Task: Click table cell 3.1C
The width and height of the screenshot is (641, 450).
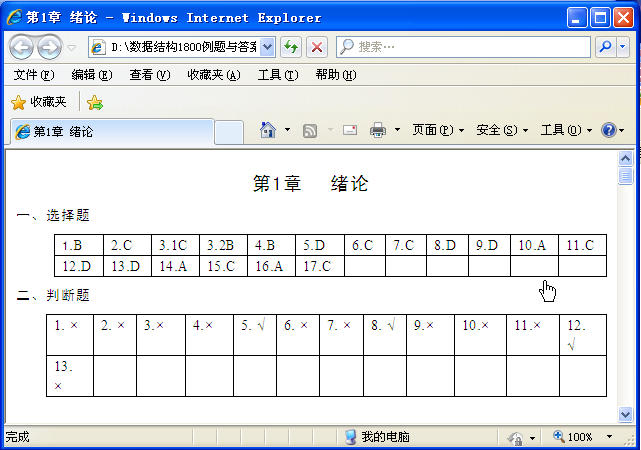Action: pyautogui.click(x=175, y=245)
